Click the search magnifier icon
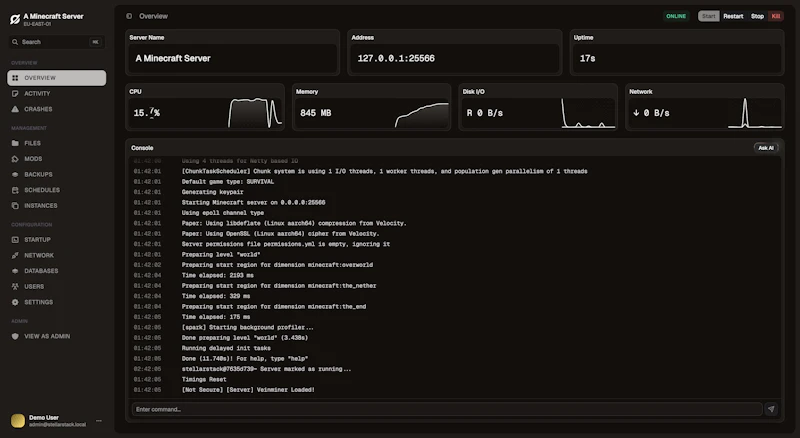This screenshot has width=800, height=438. point(15,42)
